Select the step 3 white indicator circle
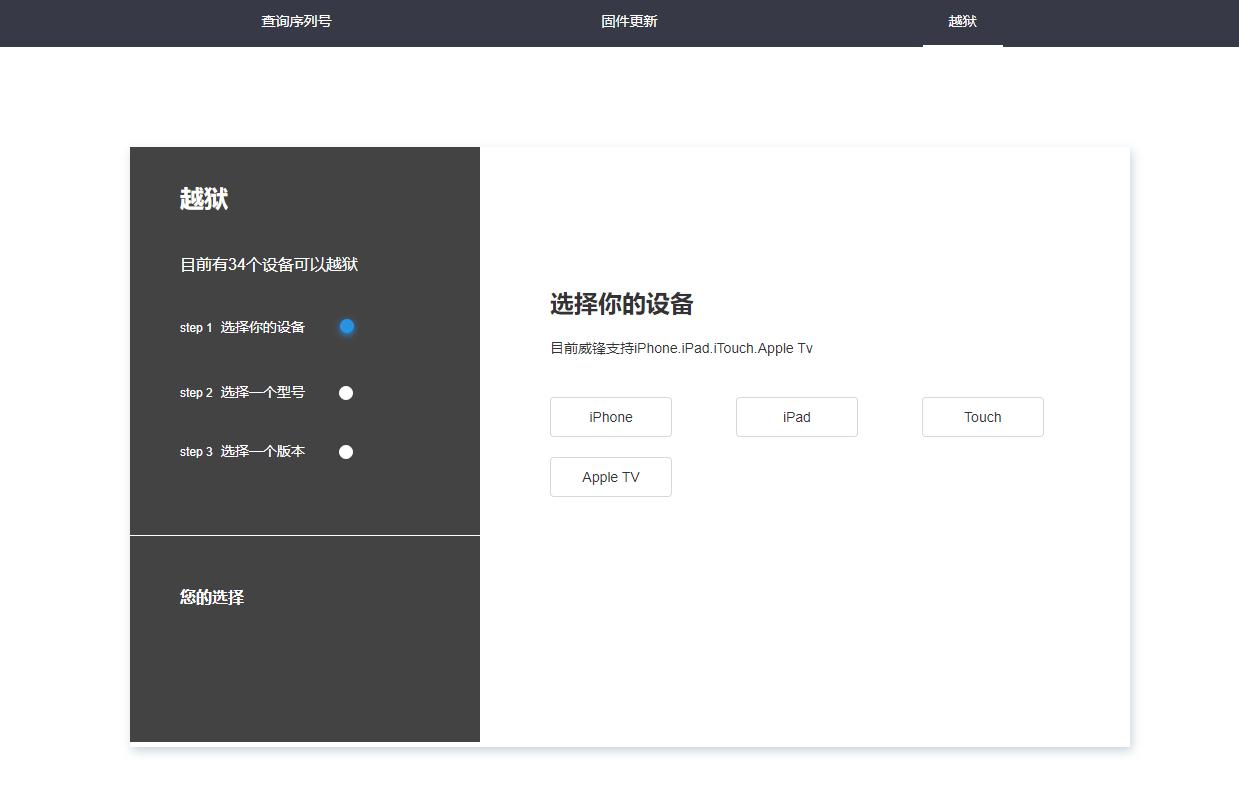Screen dimensions: 1239x800 (346, 451)
